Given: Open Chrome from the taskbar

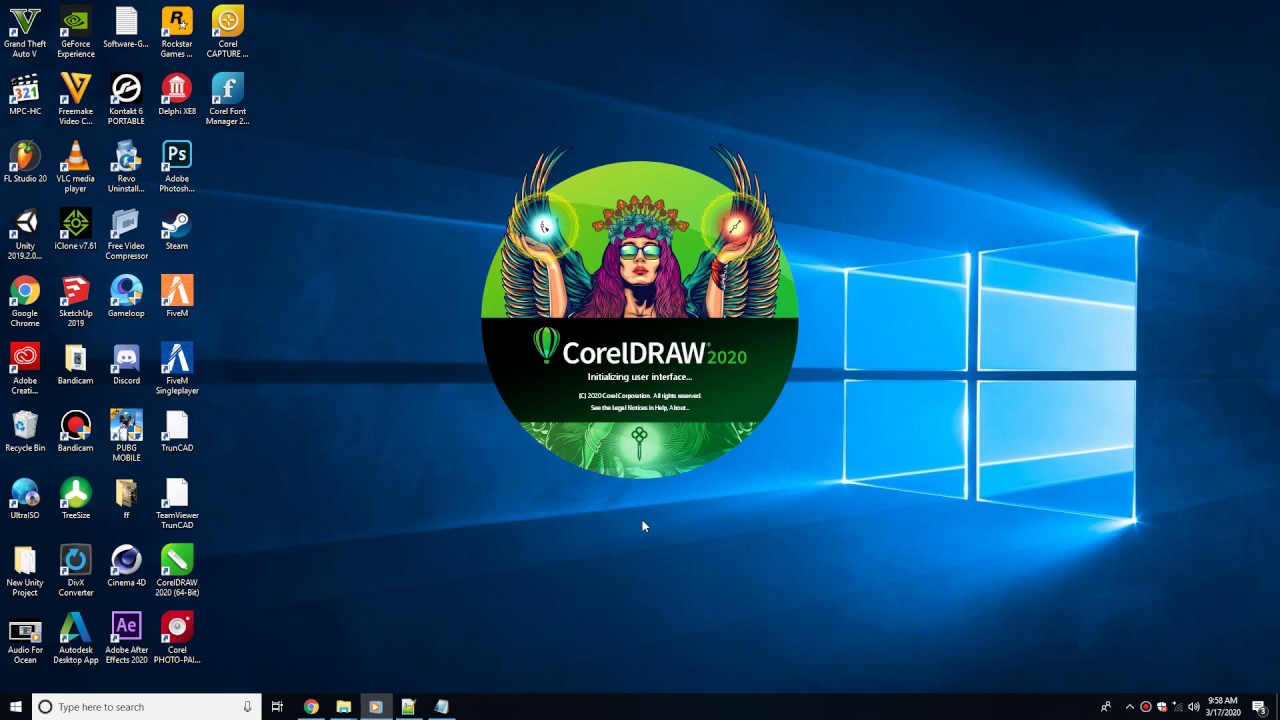Looking at the screenshot, I should (311, 707).
